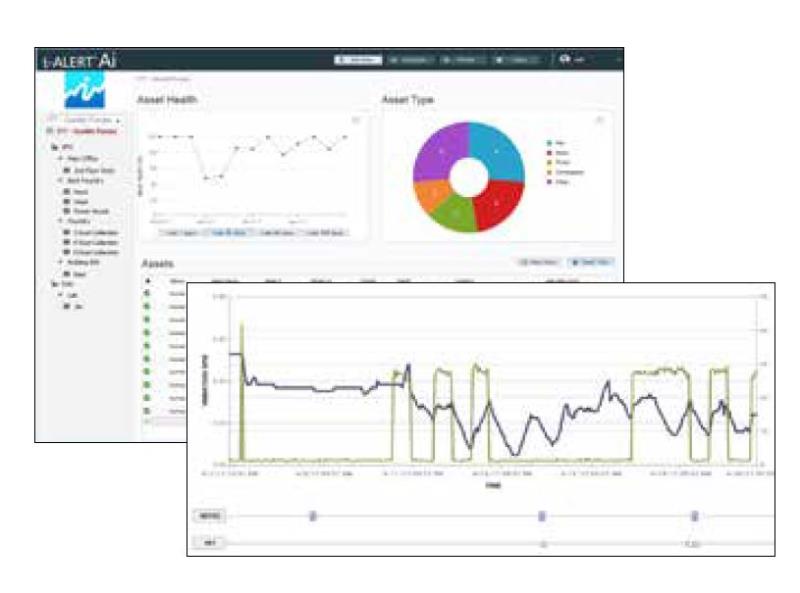The width and height of the screenshot is (800, 593).
Task: Click the first note marker on the timeline
Action: click(x=312, y=516)
